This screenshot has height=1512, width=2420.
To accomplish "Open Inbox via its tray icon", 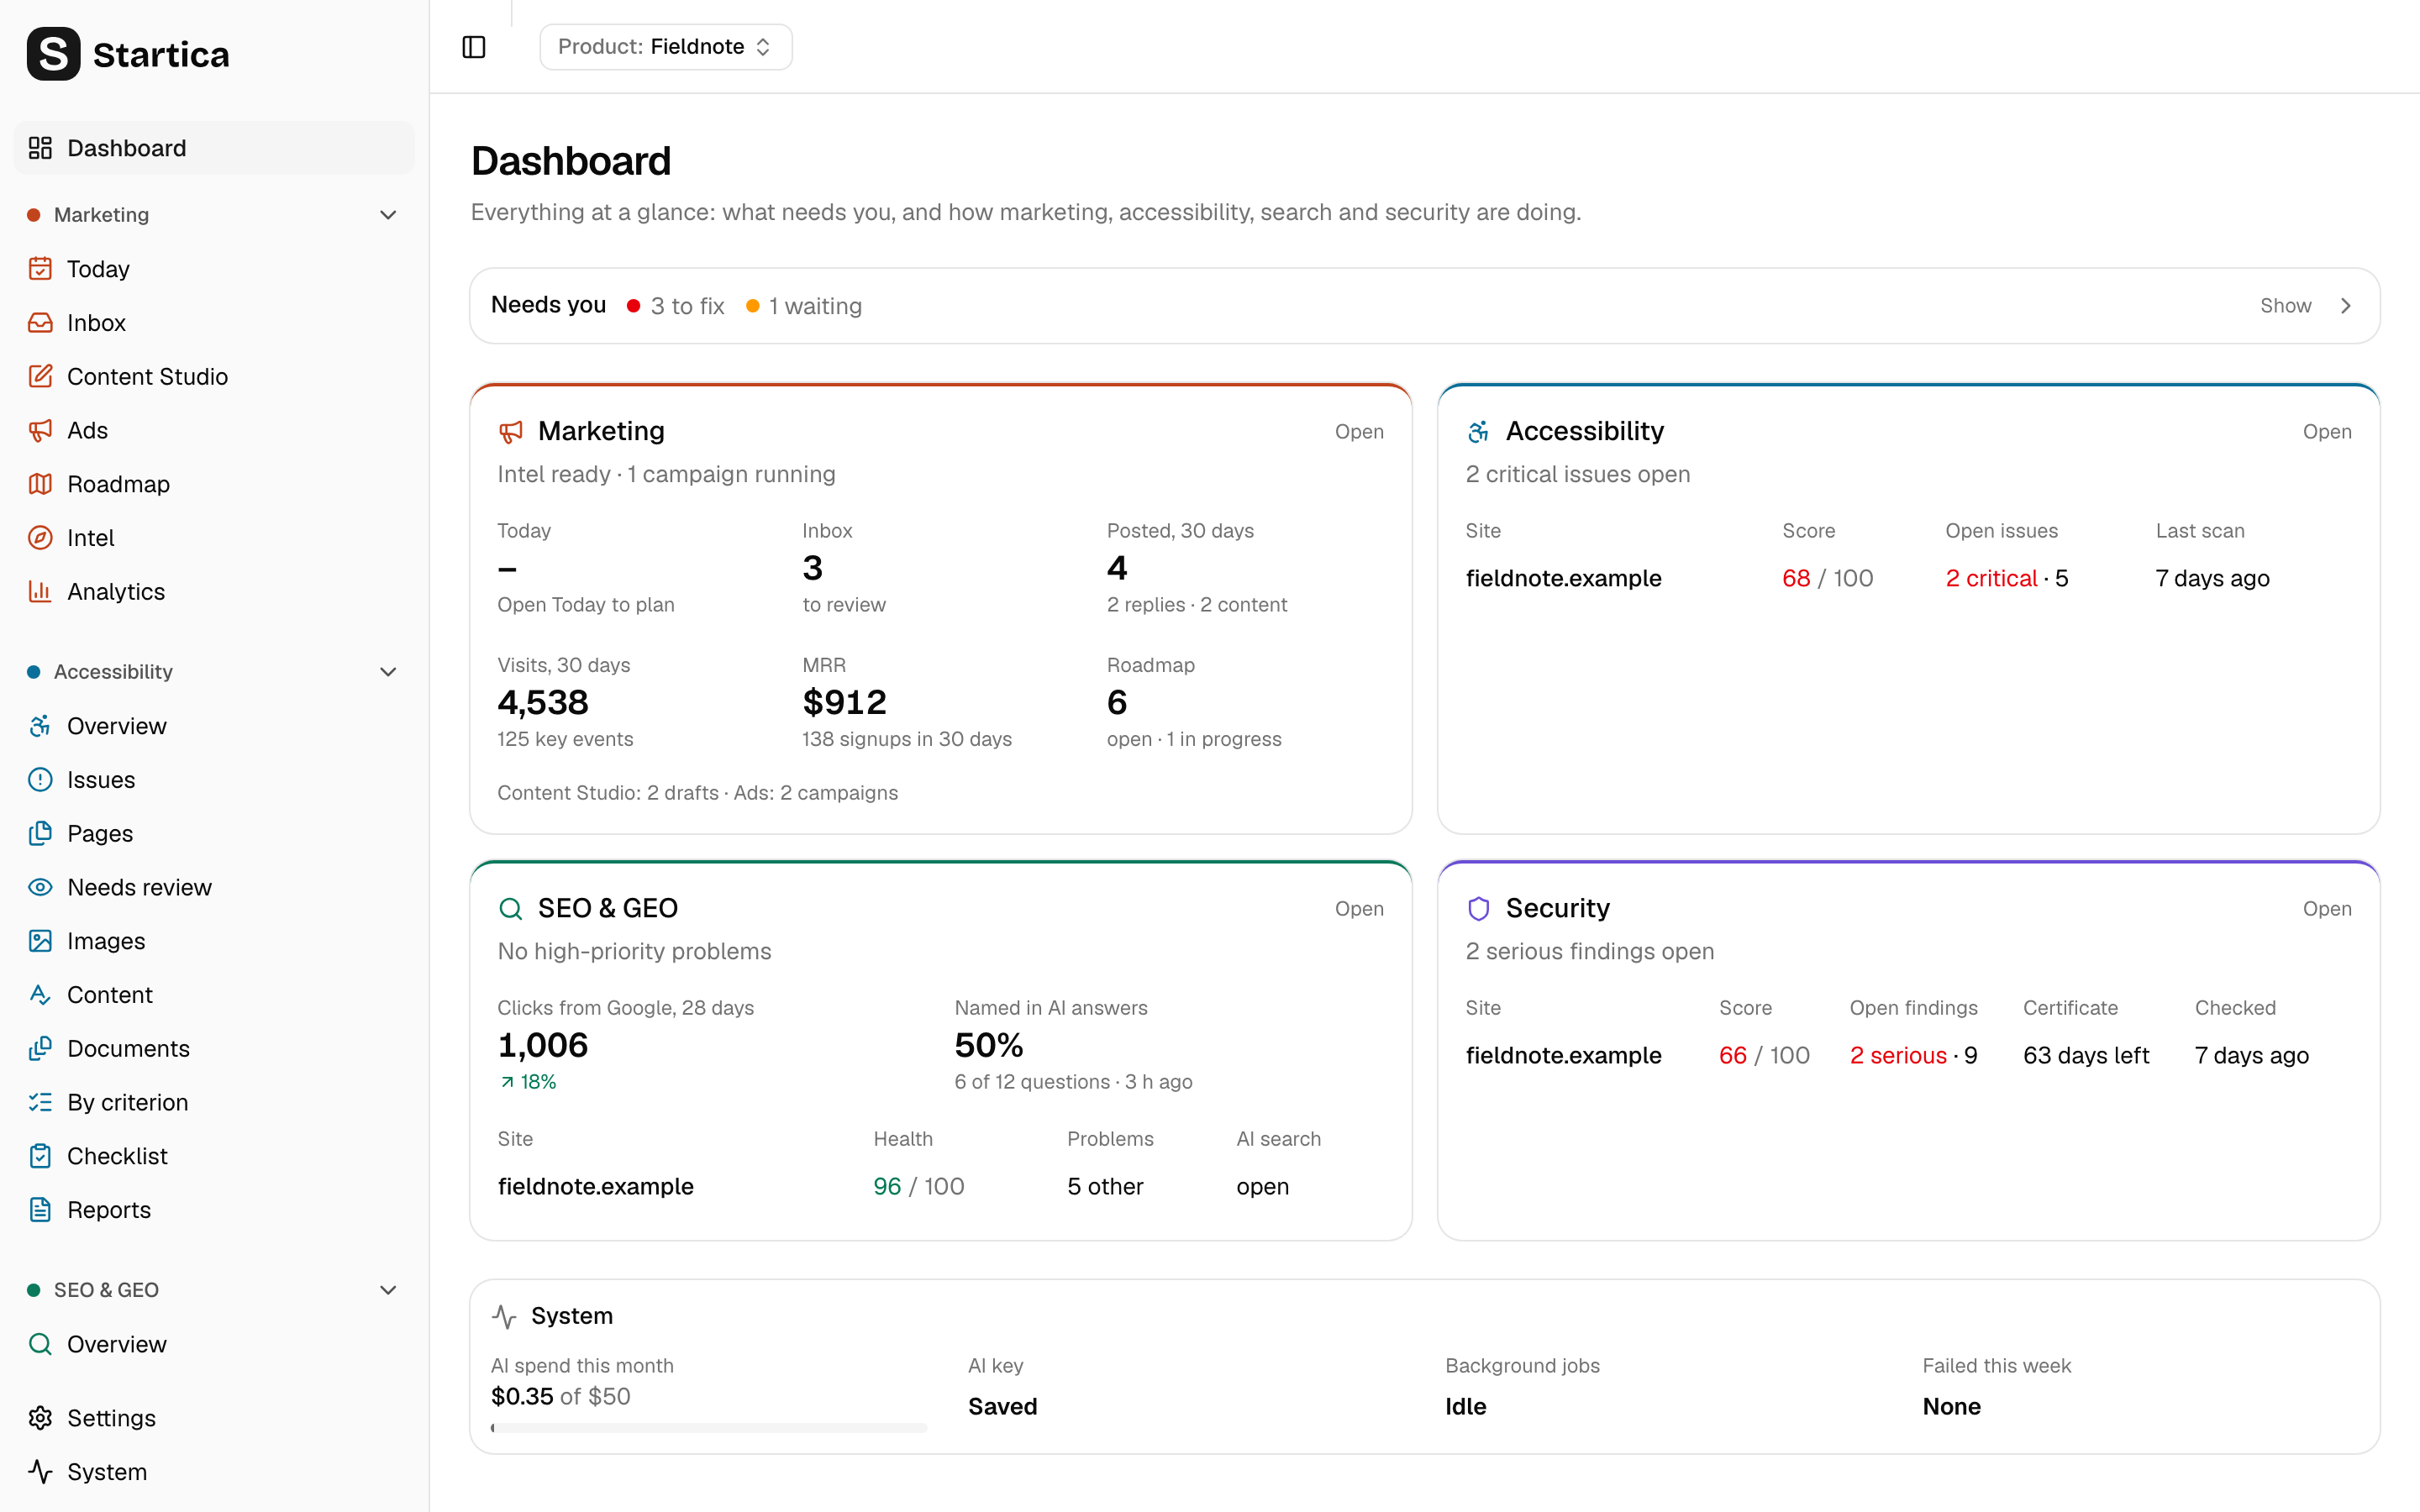I will coord(40,323).
